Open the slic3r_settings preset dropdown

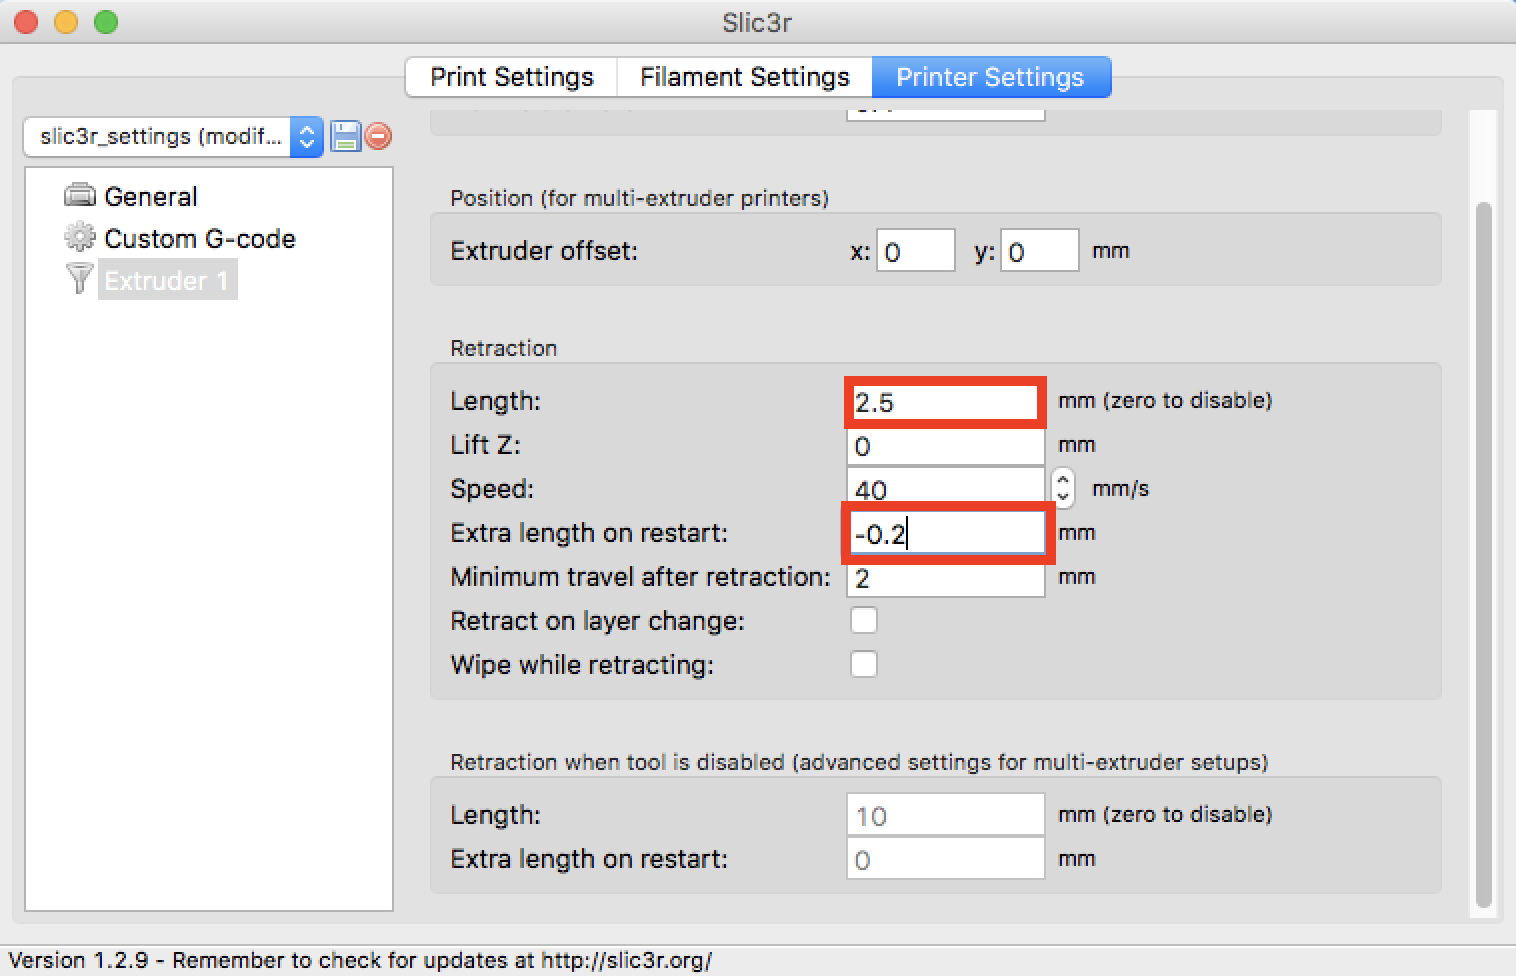point(306,136)
